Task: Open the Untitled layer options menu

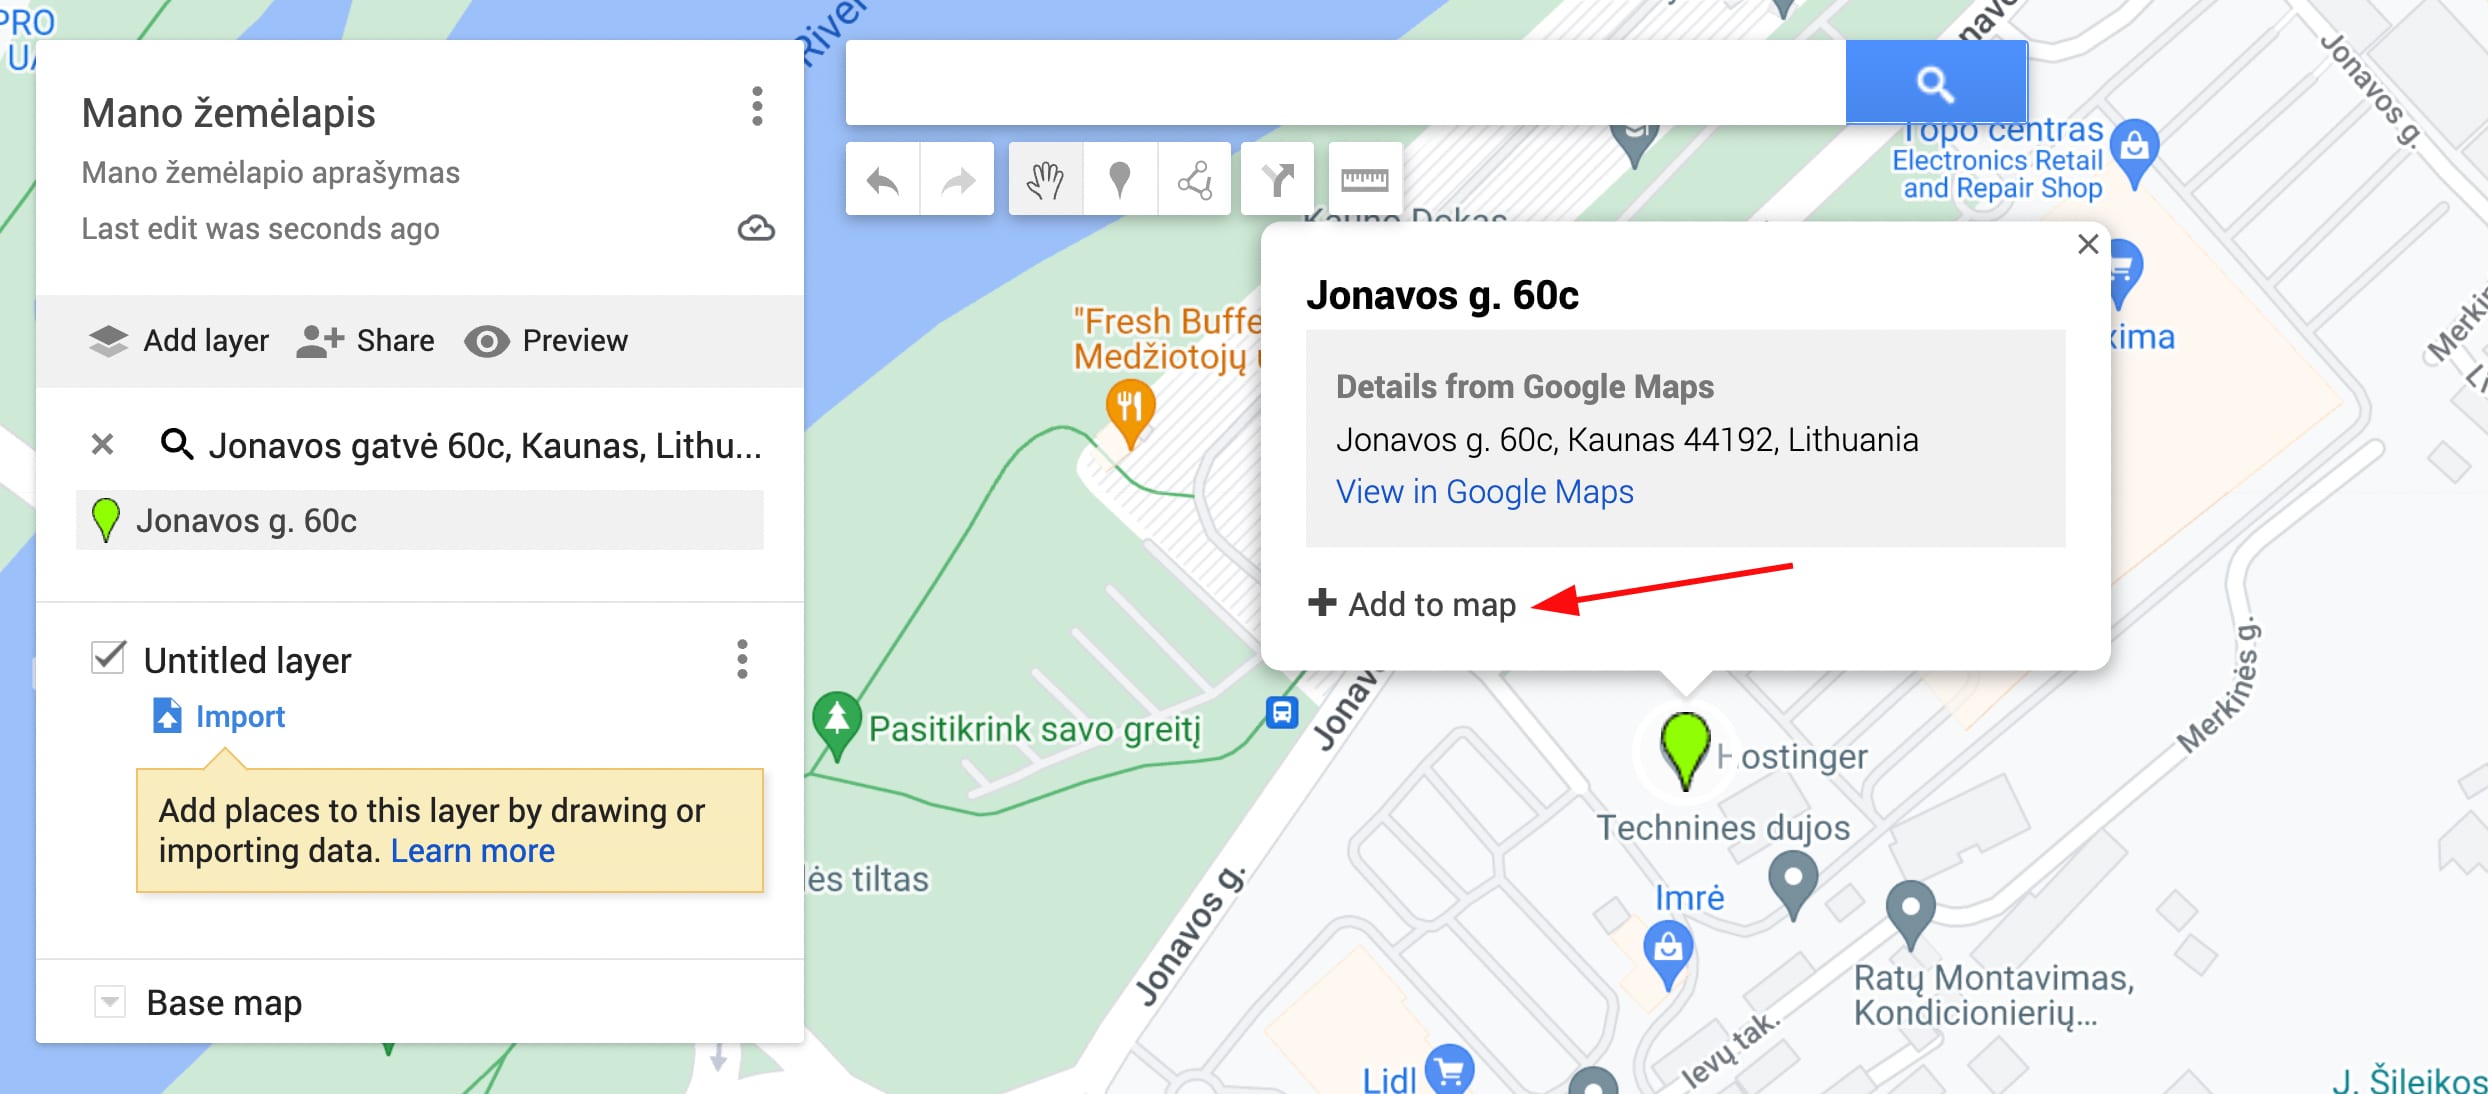Action: click(742, 660)
